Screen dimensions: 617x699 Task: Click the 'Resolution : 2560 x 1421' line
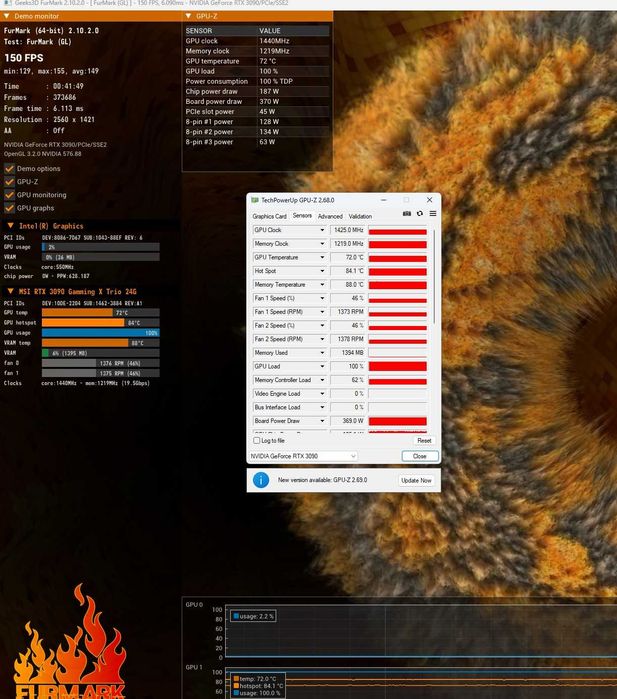coord(49,119)
